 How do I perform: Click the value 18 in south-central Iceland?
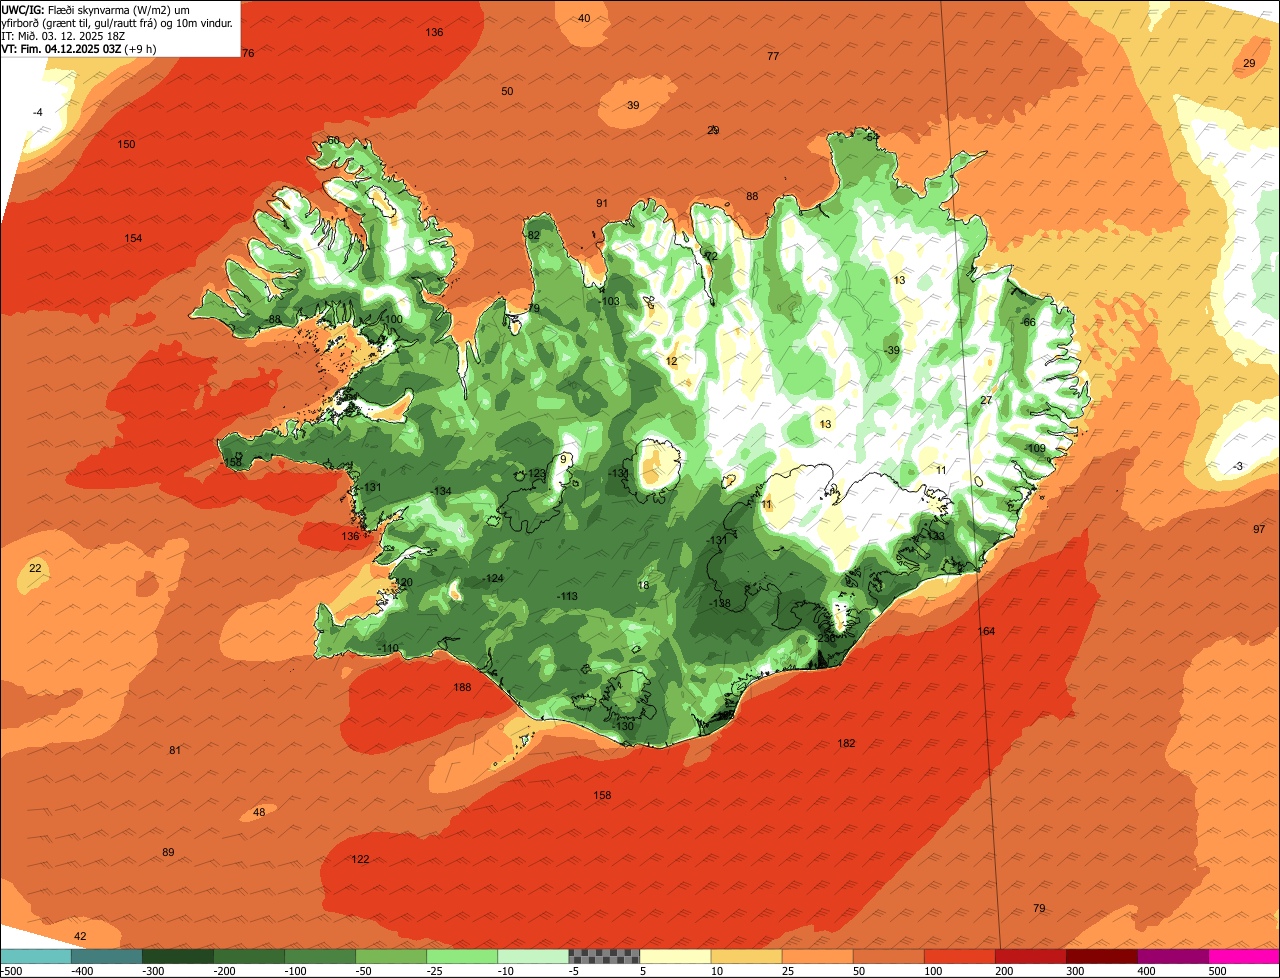click(643, 585)
